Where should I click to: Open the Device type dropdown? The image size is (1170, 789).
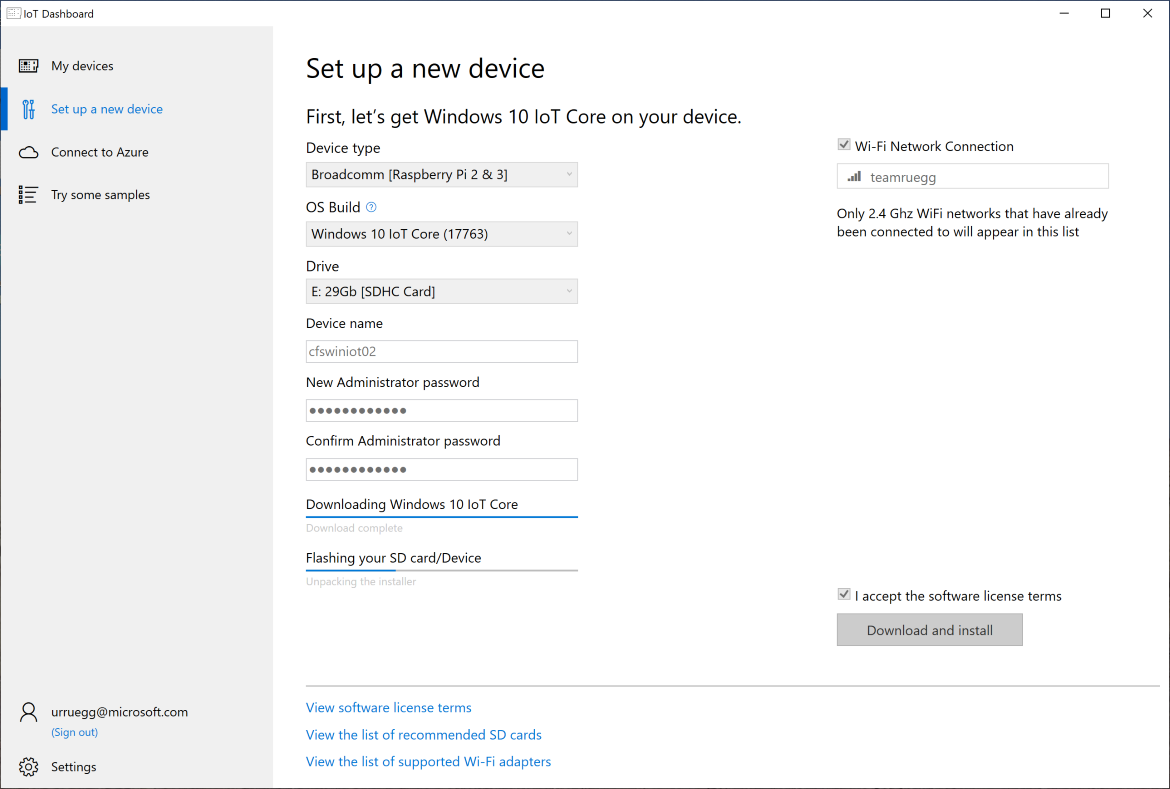pyautogui.click(x=442, y=175)
